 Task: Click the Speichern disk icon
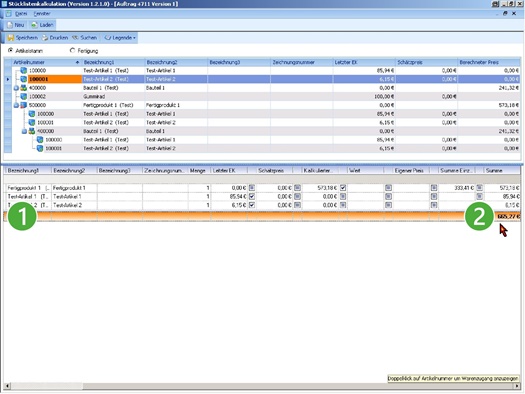click(11, 38)
